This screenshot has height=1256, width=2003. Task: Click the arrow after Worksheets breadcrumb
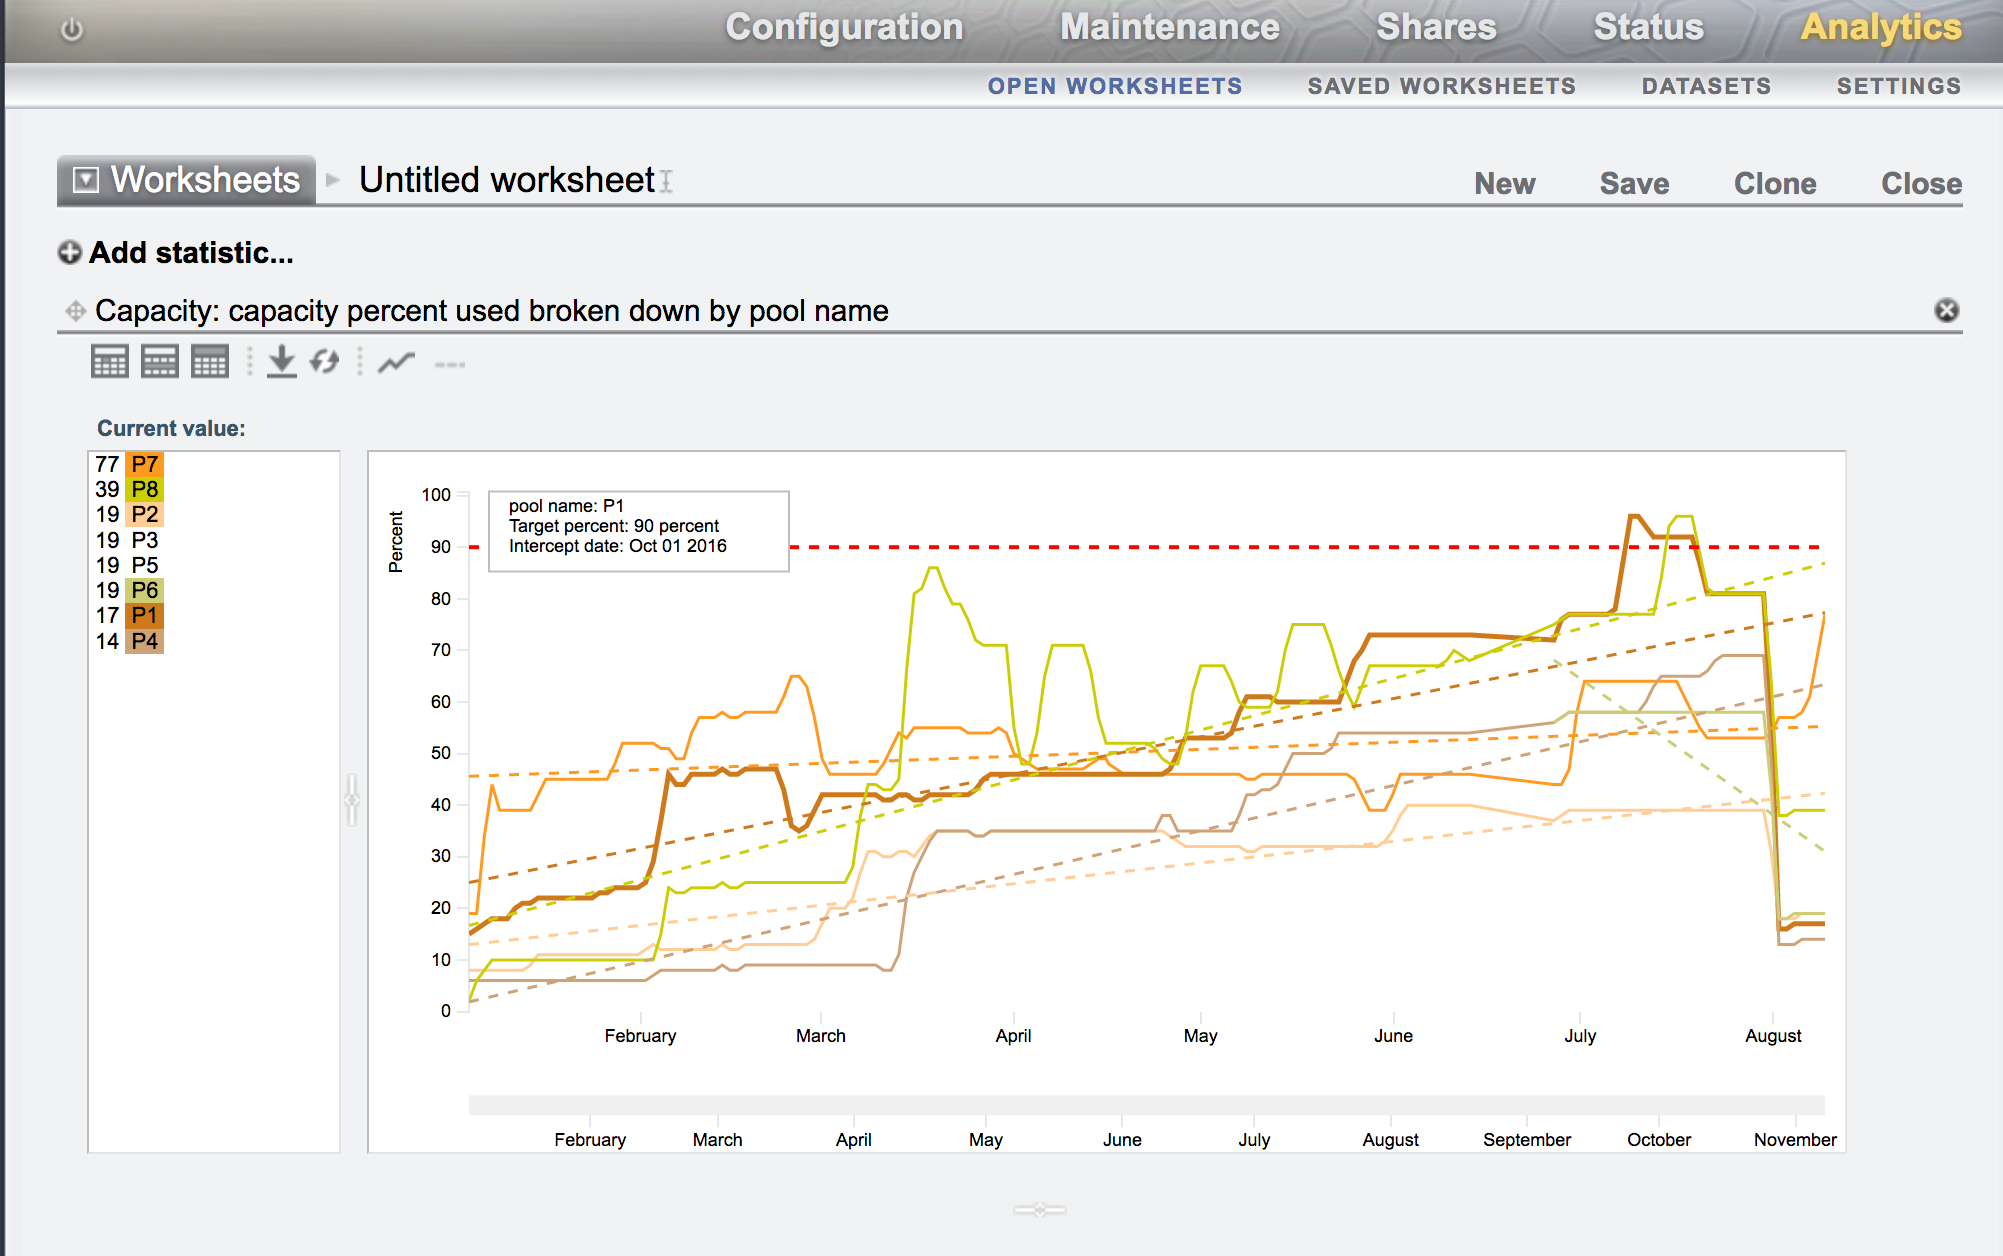pyautogui.click(x=333, y=181)
